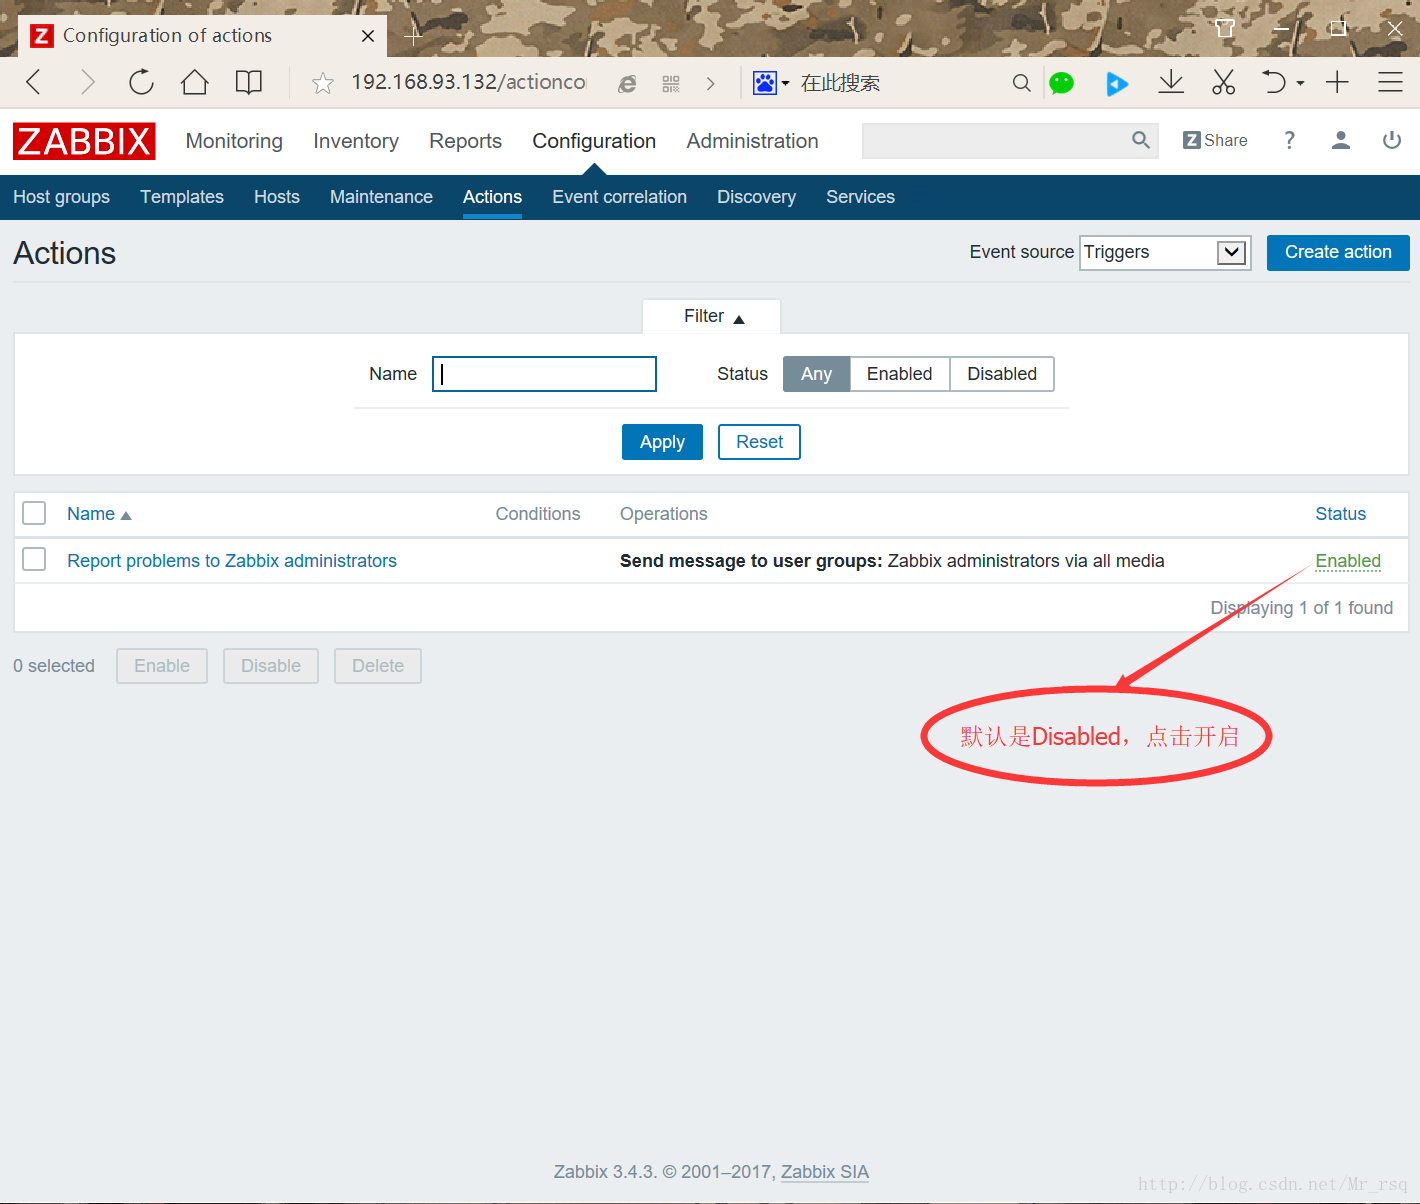
Task: Select the Disabled status filter
Action: click(1001, 374)
